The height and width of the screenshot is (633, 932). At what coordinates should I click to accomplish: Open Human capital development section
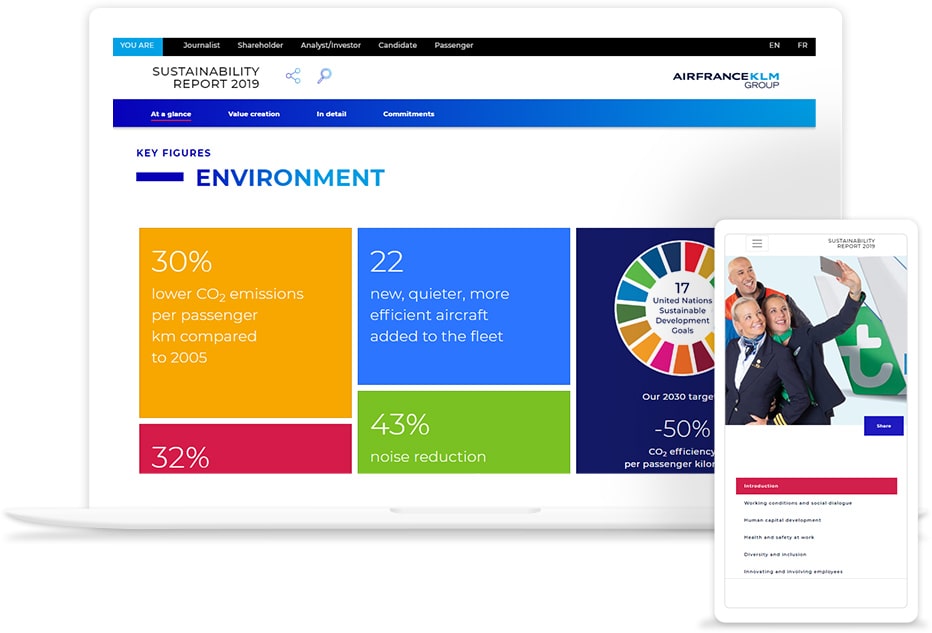click(x=782, y=520)
